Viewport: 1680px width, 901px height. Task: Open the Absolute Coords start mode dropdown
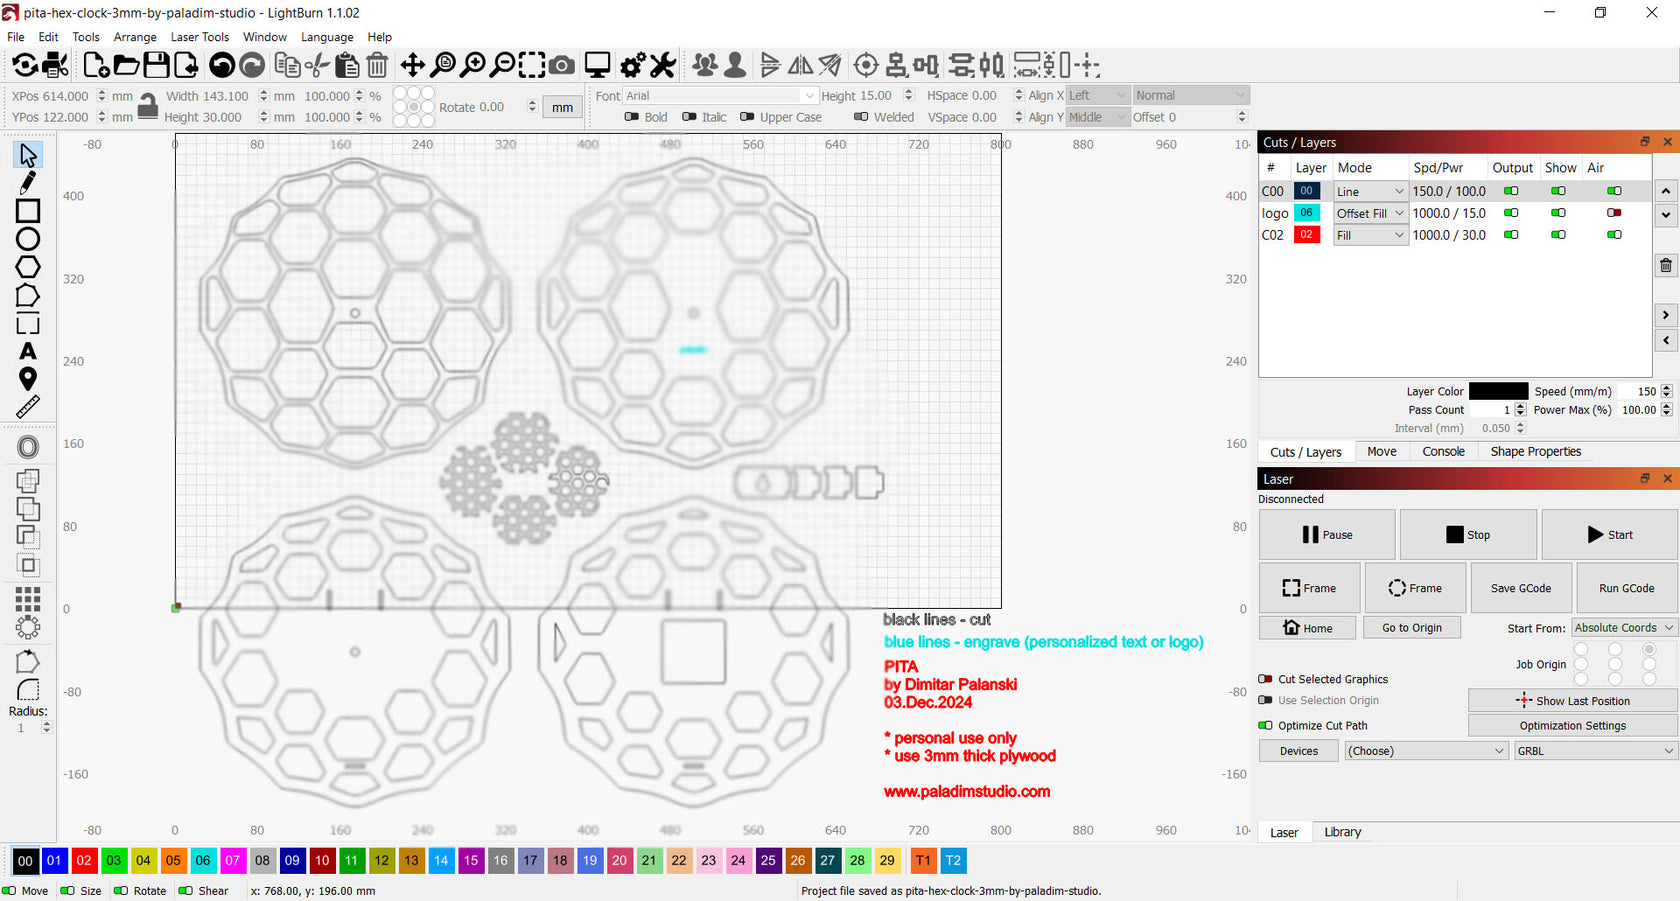tap(1622, 627)
